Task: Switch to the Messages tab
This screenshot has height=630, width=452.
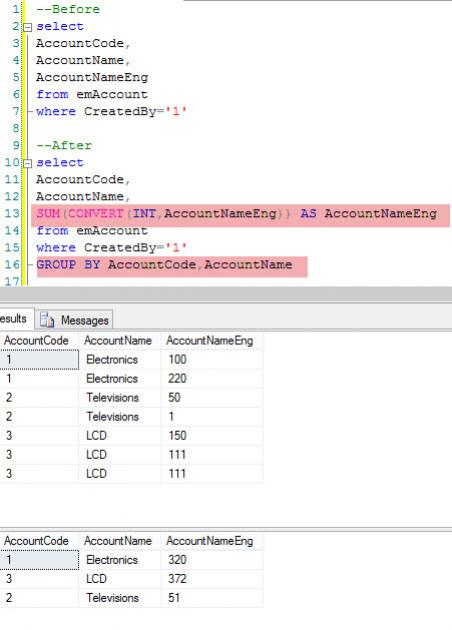Action: (76, 320)
